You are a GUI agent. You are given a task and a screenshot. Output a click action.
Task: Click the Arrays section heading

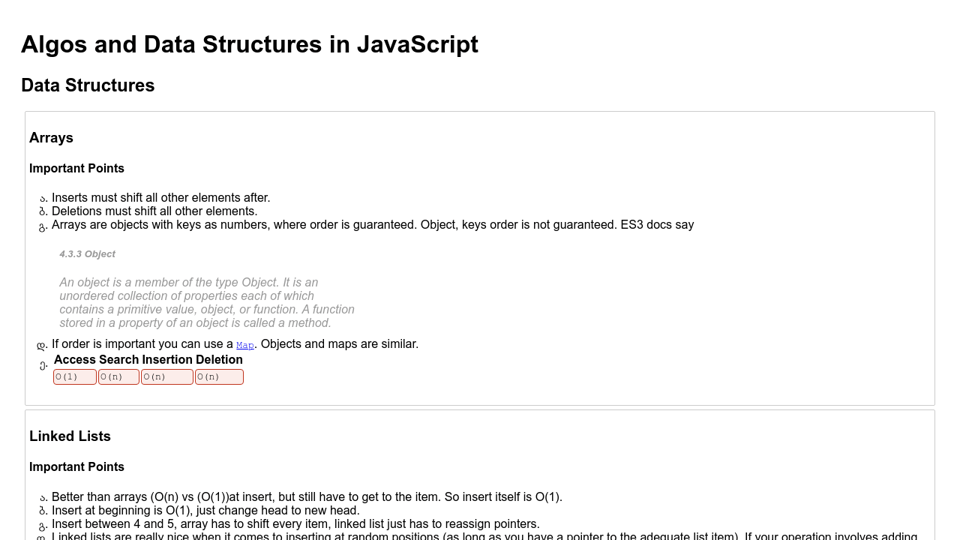(x=51, y=138)
